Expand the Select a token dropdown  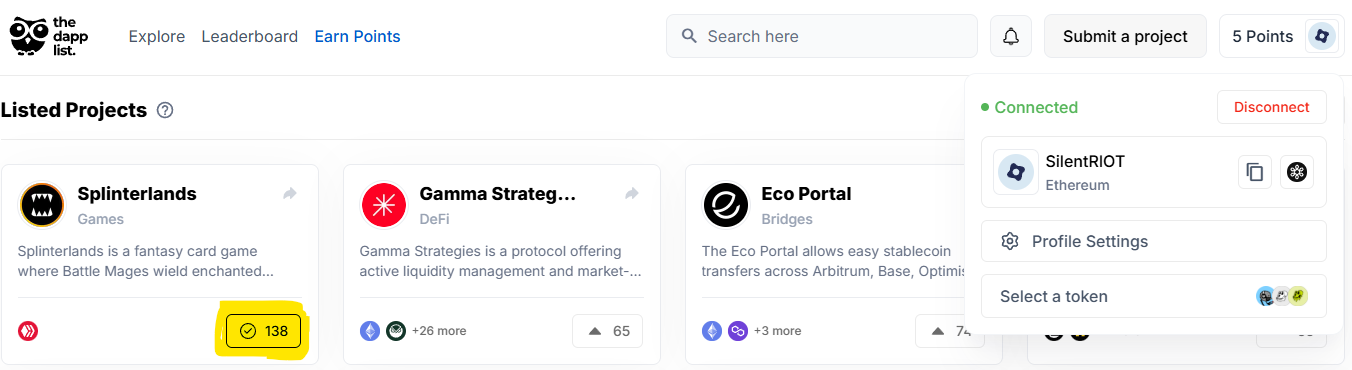tap(1154, 296)
